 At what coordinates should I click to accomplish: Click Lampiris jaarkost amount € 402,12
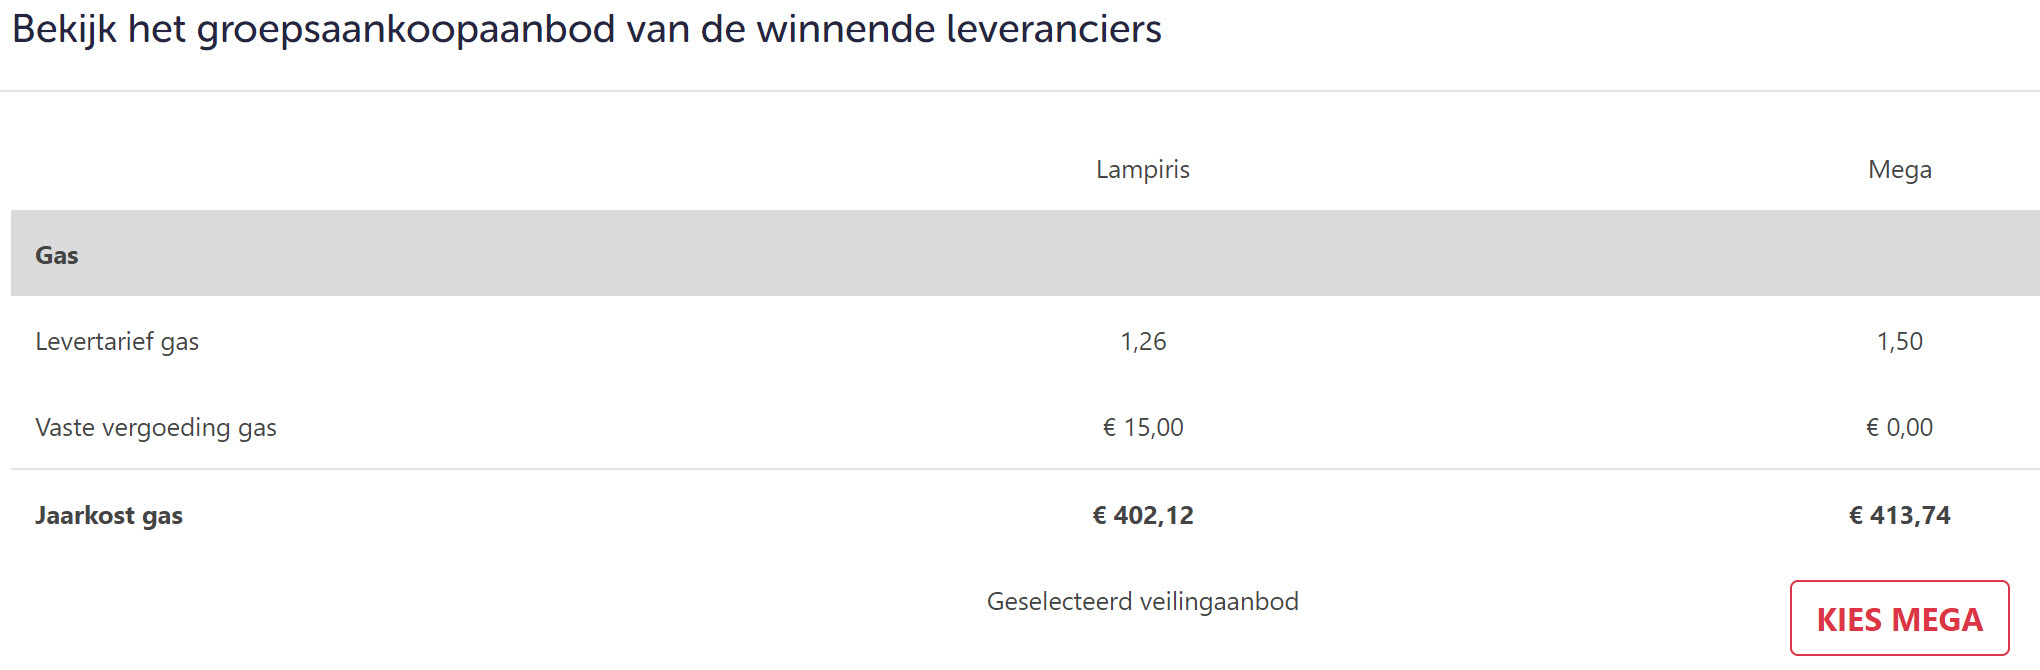[x=1143, y=515]
